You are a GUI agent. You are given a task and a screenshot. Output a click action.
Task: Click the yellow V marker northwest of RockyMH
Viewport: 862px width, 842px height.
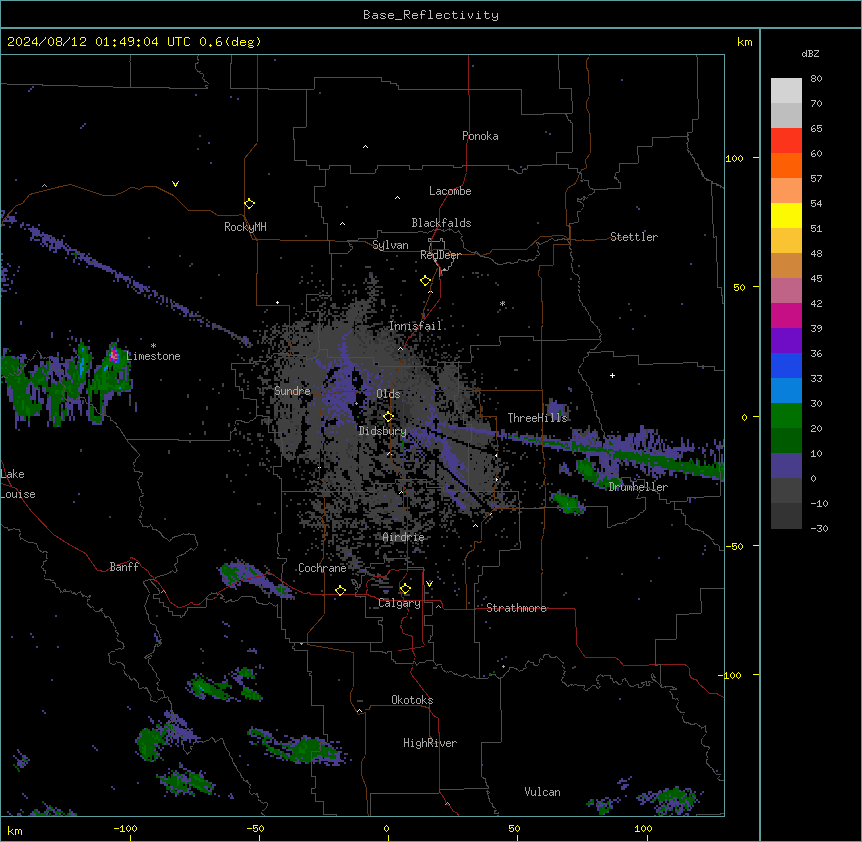click(x=175, y=184)
